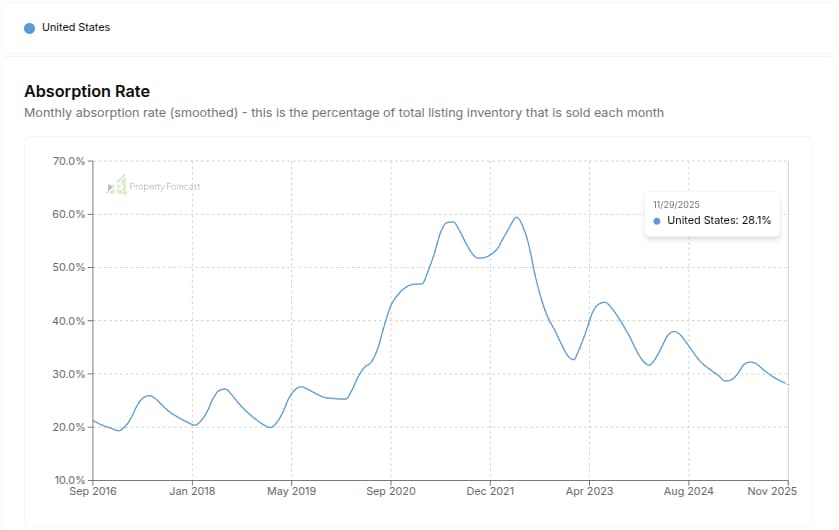Click the chart subtitle description text
The image size is (839, 530).
343,113
